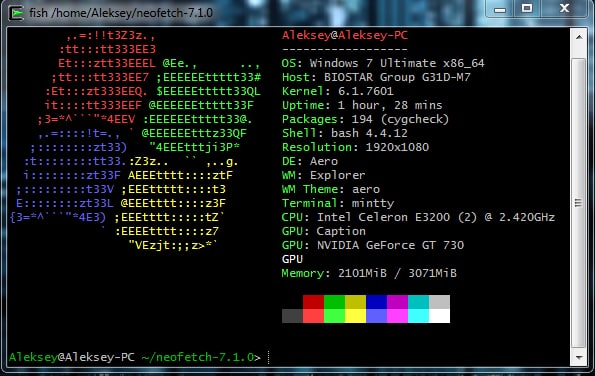Click the dark gray color block
Screen dimensions: 595x376
292,316
